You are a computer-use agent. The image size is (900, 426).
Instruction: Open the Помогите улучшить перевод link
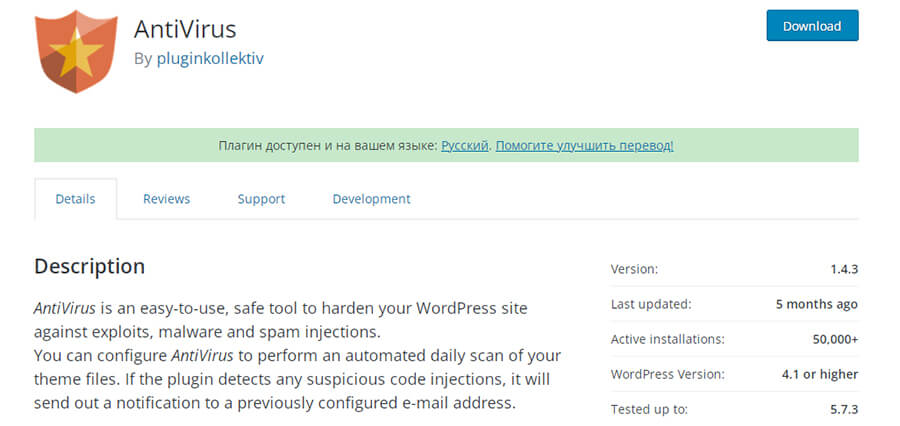584,145
